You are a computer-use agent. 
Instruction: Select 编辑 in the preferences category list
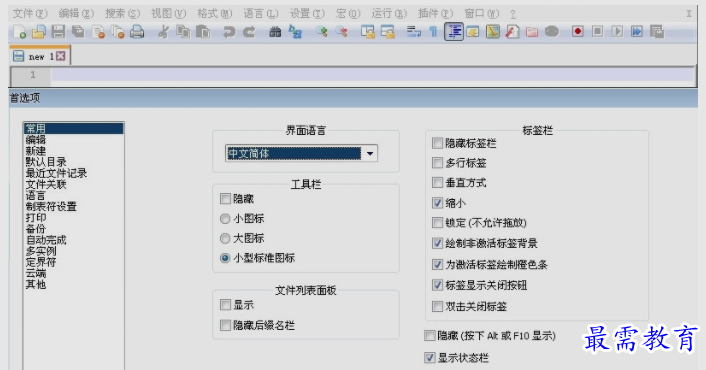(36, 140)
